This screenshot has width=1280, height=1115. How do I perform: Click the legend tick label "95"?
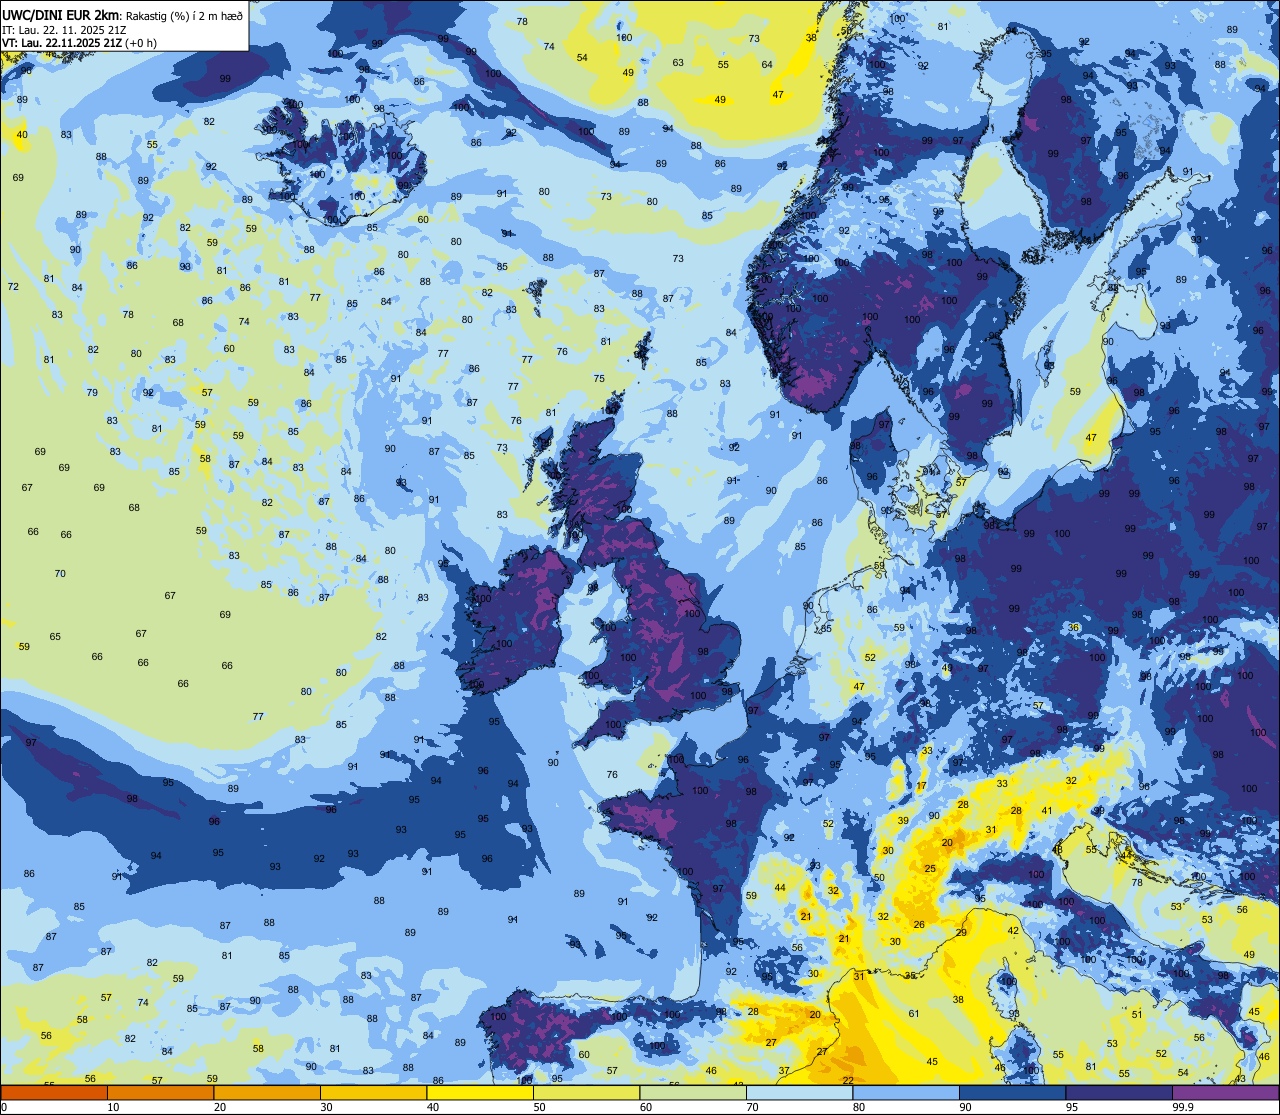click(x=1072, y=1107)
